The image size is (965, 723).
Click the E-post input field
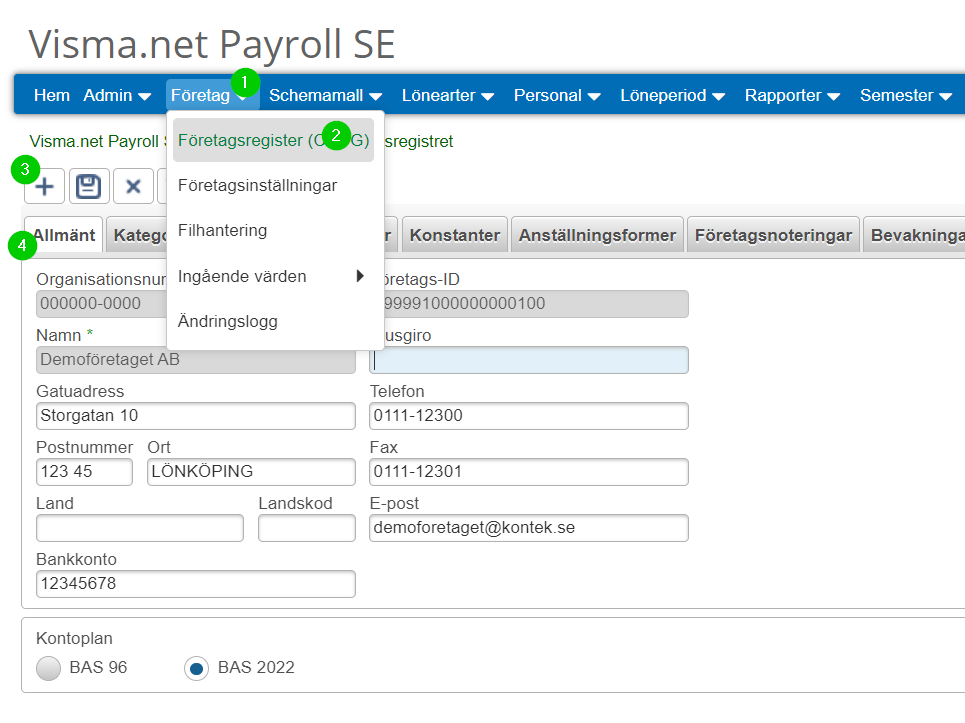tap(529, 528)
